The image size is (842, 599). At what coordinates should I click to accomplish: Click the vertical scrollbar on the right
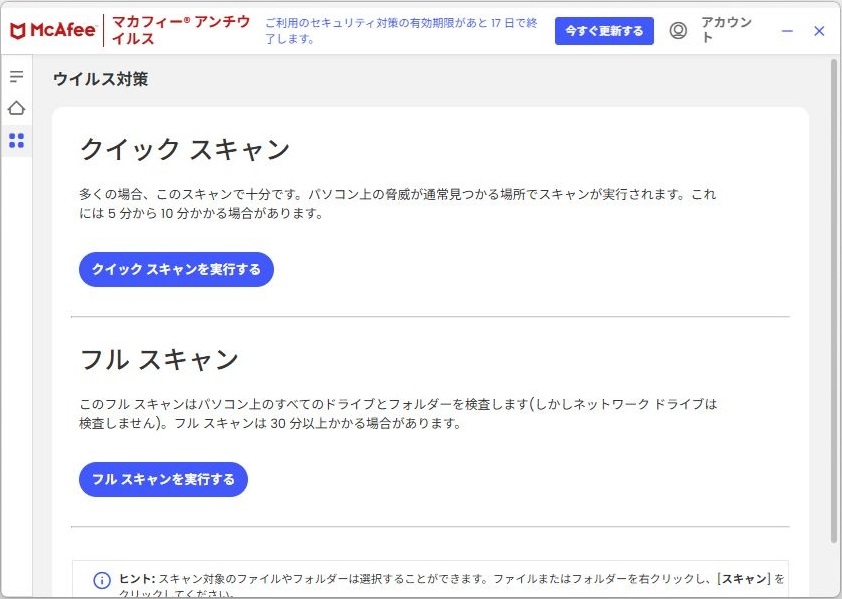click(834, 300)
